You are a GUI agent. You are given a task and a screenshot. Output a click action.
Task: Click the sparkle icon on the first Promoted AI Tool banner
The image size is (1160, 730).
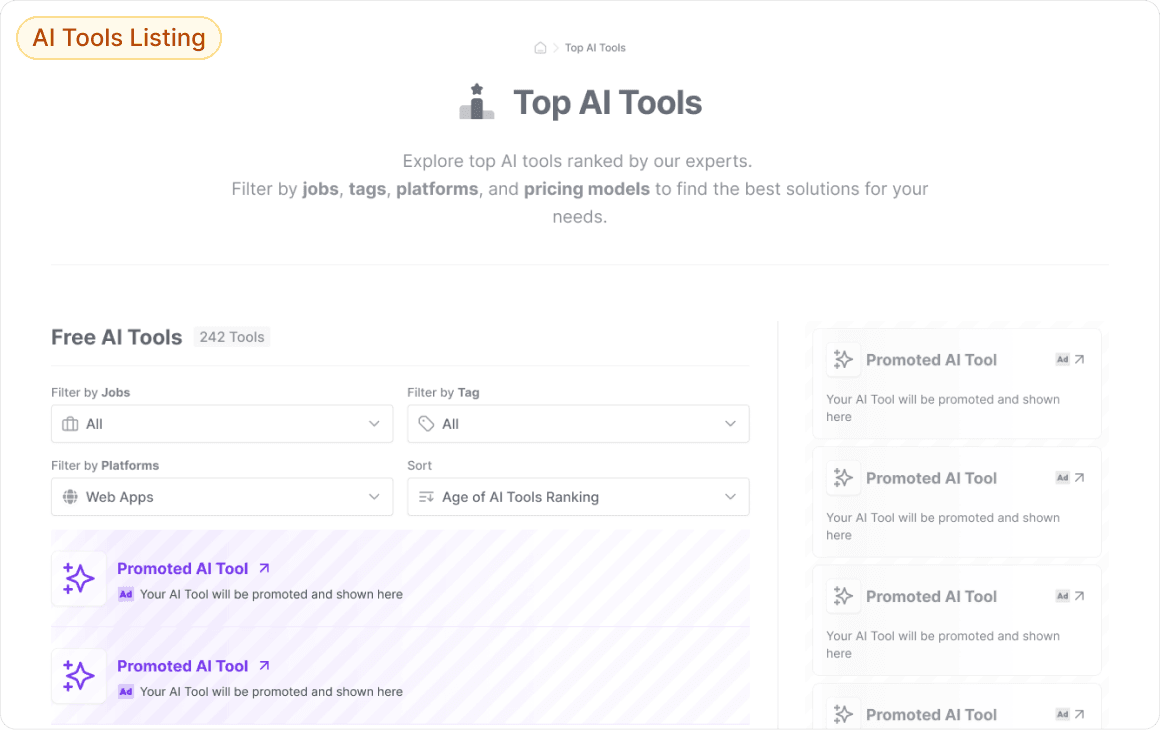tap(78, 578)
